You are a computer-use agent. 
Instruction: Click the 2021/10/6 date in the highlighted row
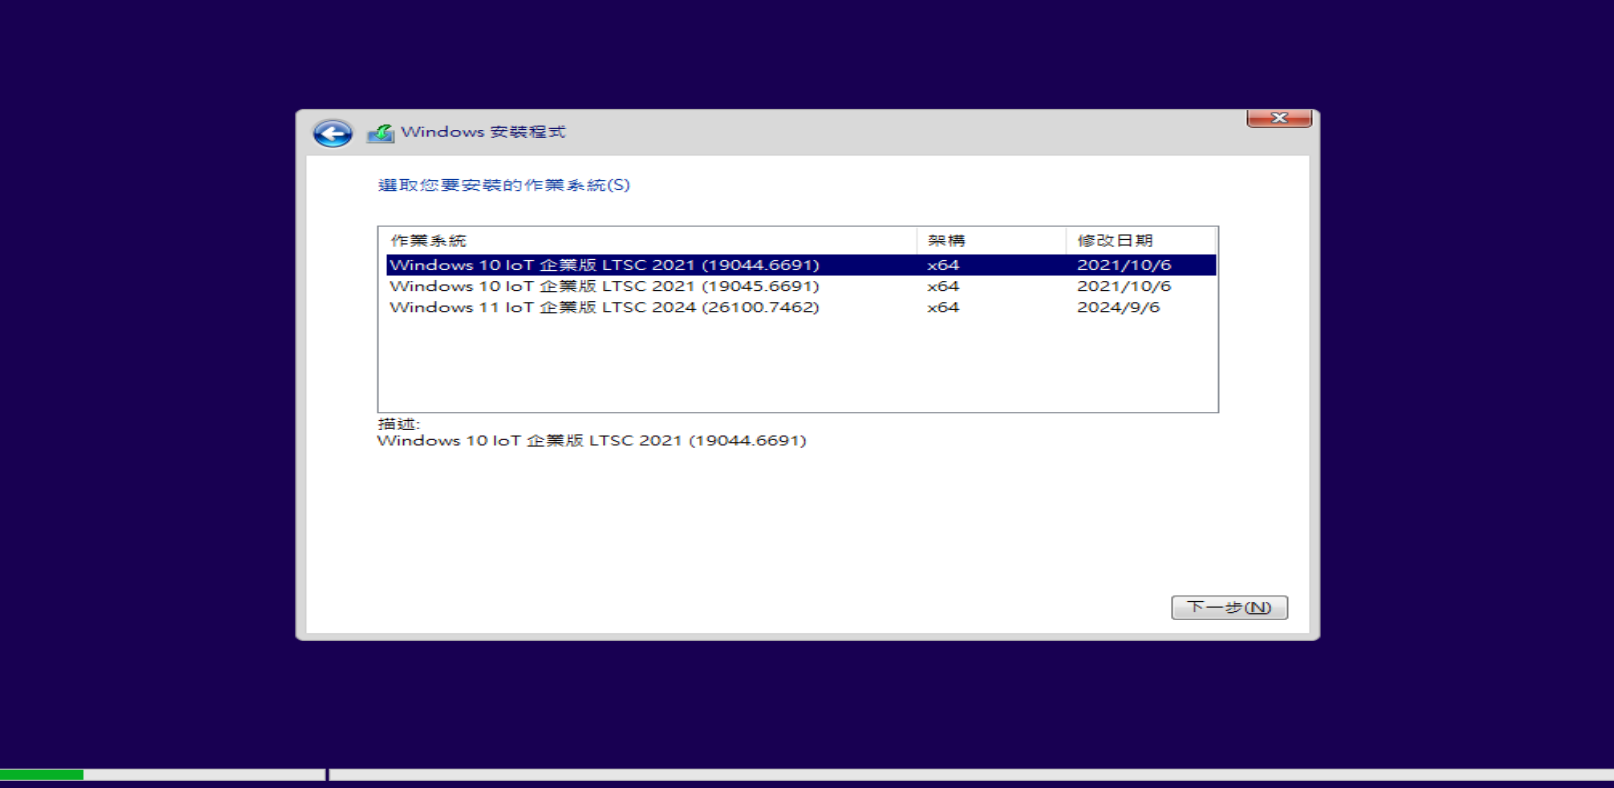click(x=1123, y=265)
